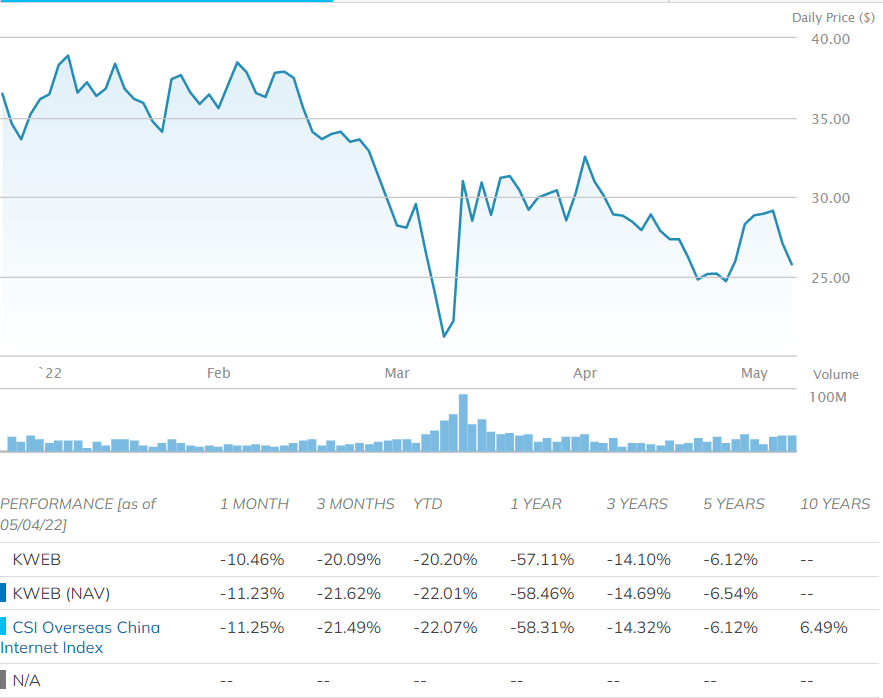Click the tallest volume bar in March

pyautogui.click(x=463, y=423)
